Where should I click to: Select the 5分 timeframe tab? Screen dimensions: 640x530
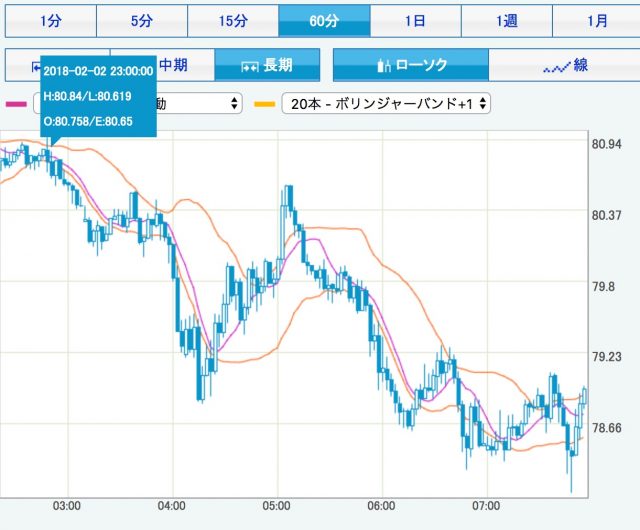tap(142, 20)
